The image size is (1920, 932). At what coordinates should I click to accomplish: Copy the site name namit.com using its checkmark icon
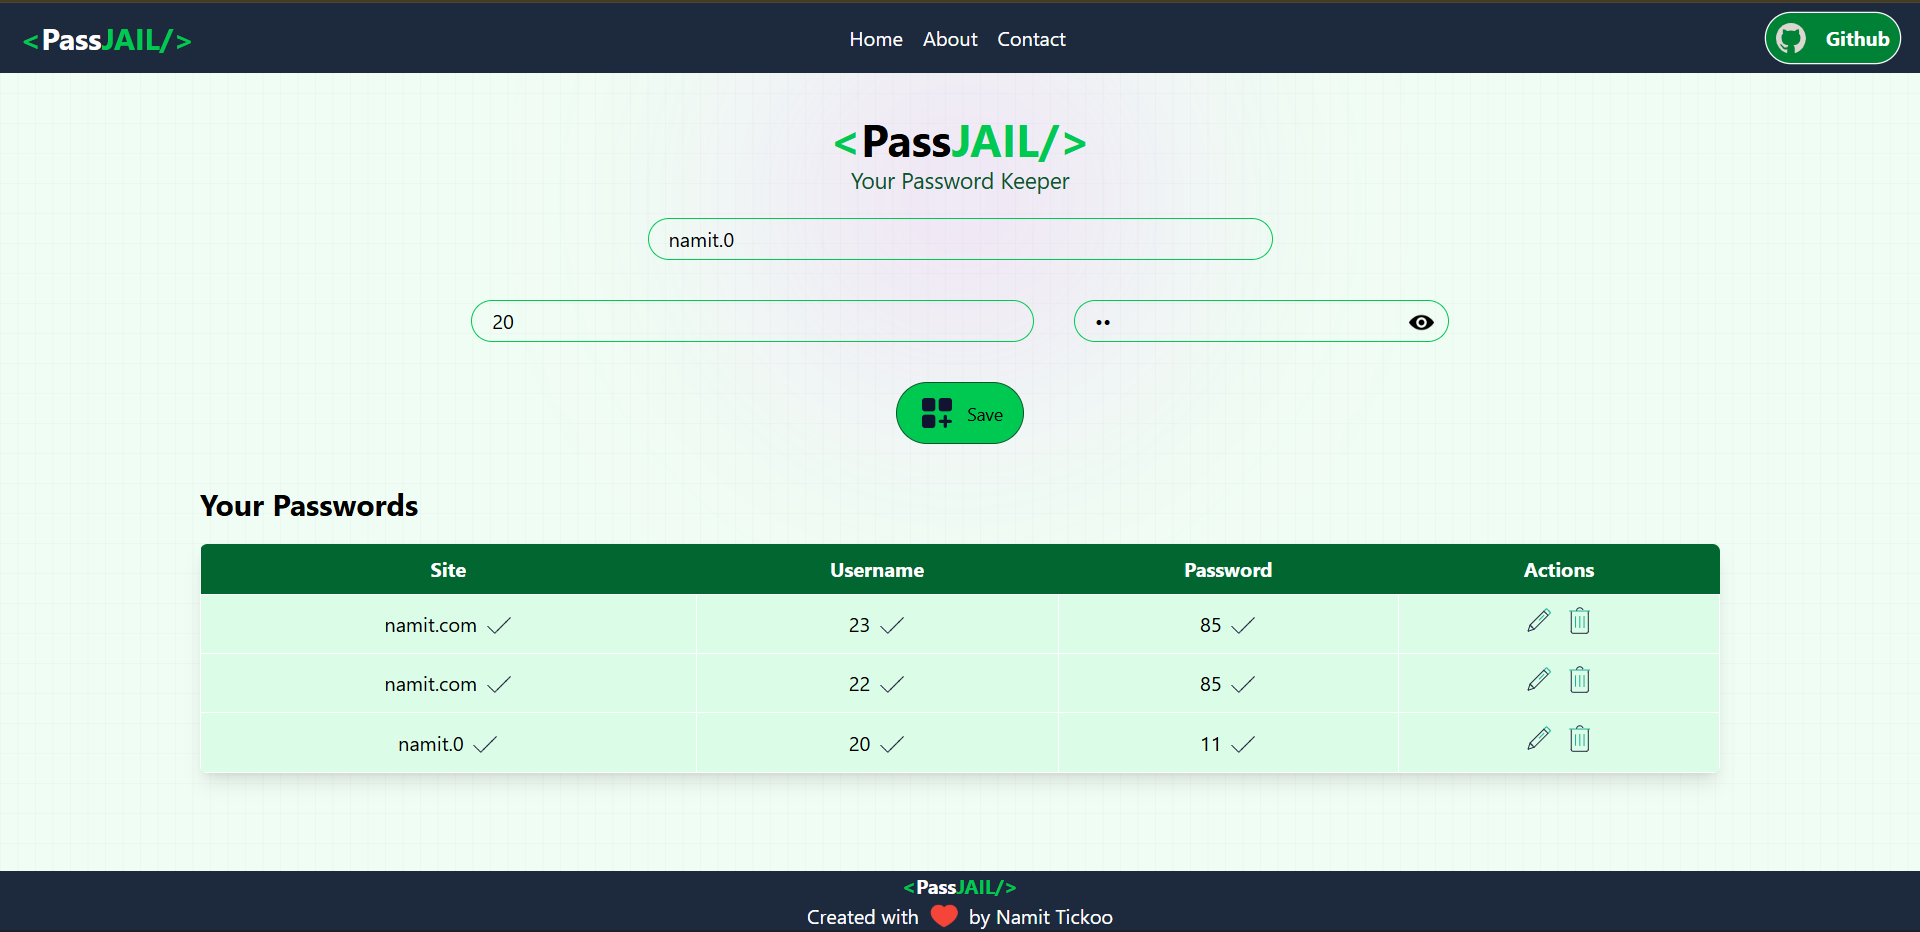coord(498,625)
